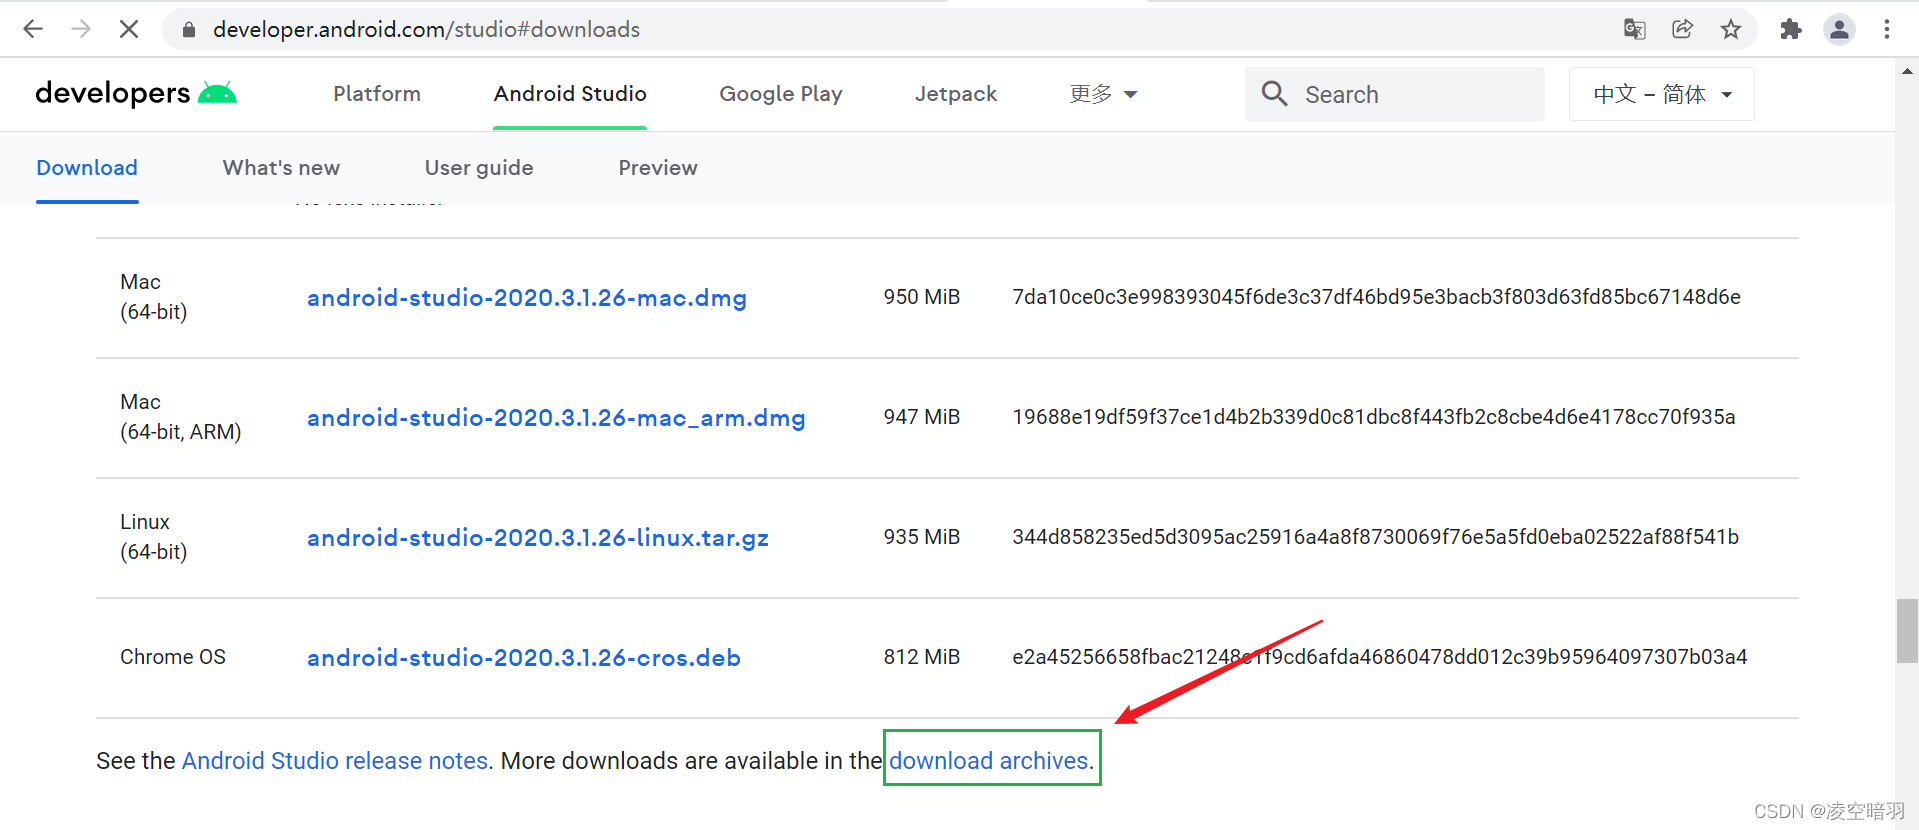The width and height of the screenshot is (1919, 830).
Task: Switch to the Download tab
Action: [87, 168]
